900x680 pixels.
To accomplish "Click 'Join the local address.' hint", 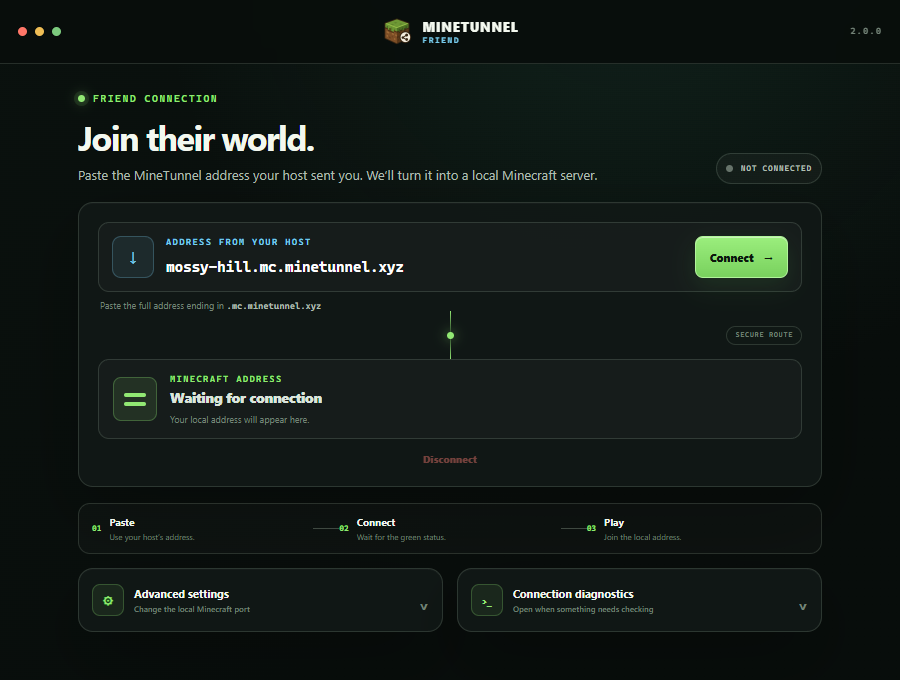I will (x=642, y=538).
